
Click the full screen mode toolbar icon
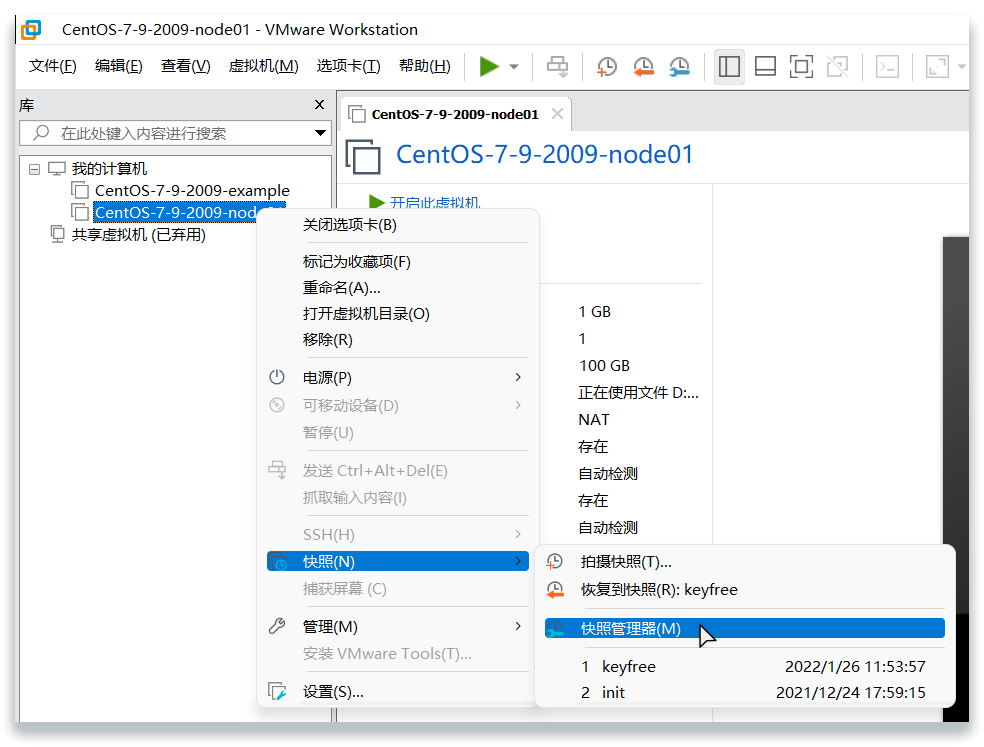coord(801,66)
